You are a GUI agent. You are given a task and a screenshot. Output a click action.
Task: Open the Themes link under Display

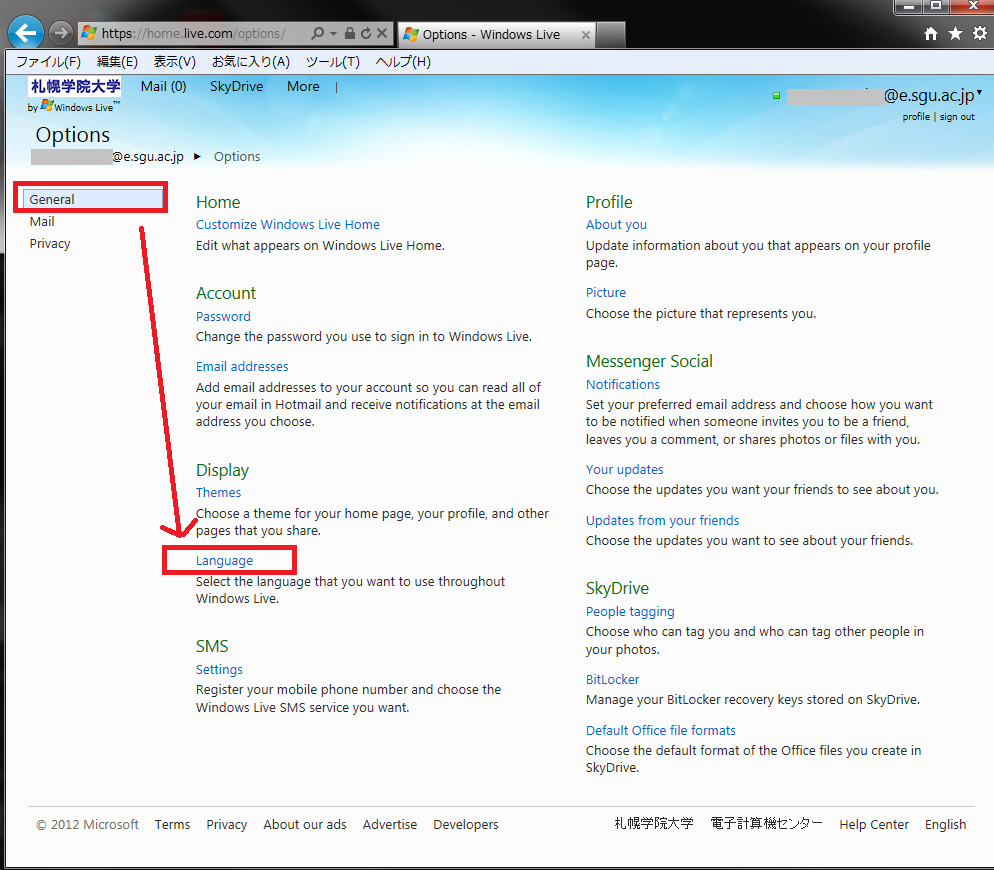point(218,493)
